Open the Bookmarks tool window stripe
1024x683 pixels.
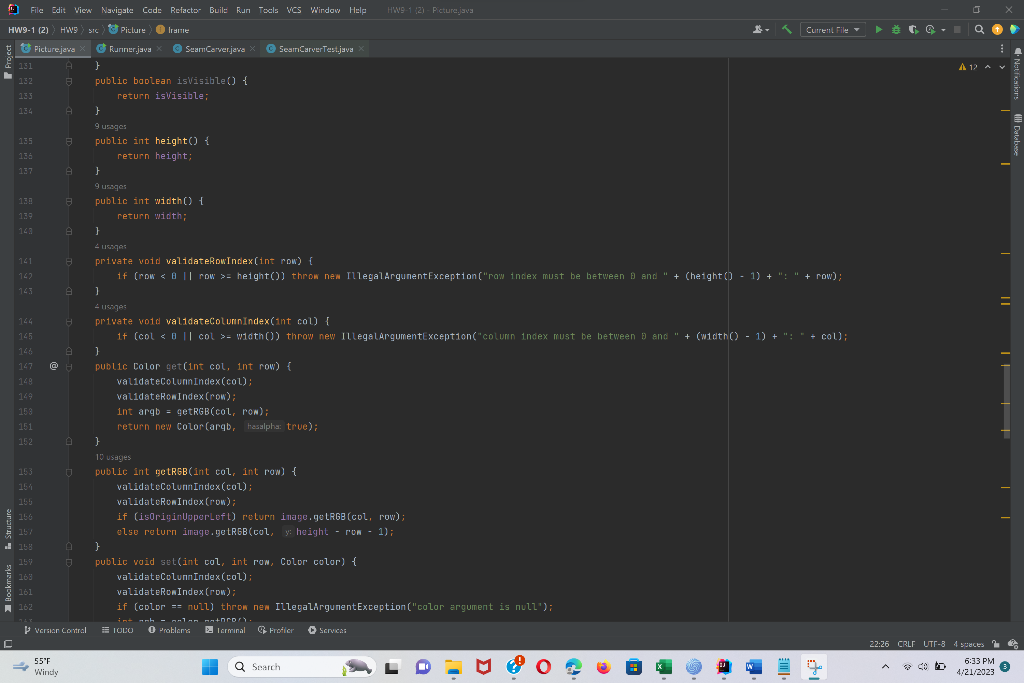point(8,588)
